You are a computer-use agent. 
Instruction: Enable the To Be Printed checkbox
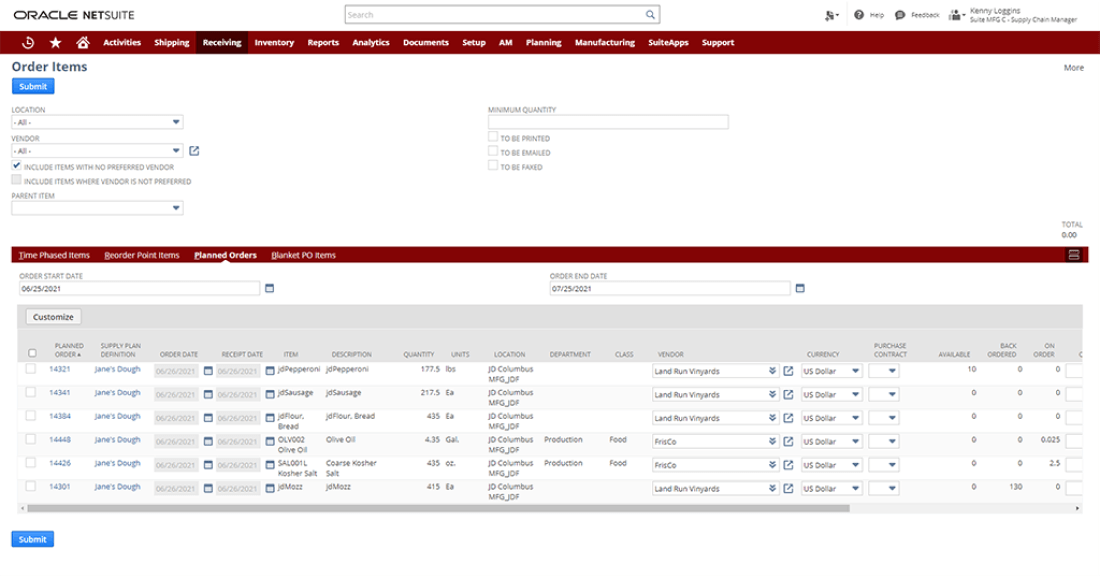click(x=493, y=138)
